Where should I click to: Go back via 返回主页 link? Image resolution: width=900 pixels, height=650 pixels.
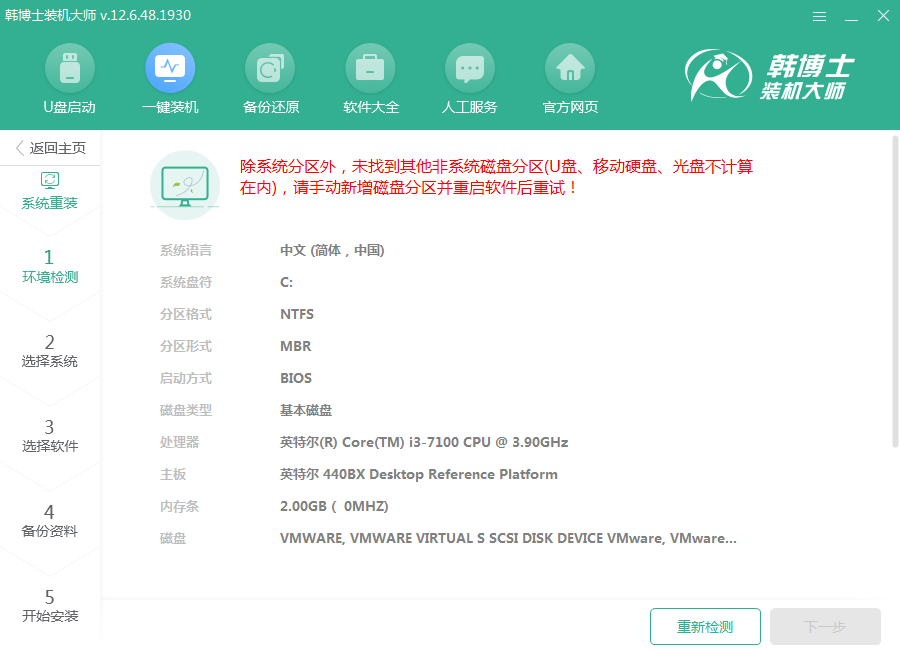(x=50, y=148)
